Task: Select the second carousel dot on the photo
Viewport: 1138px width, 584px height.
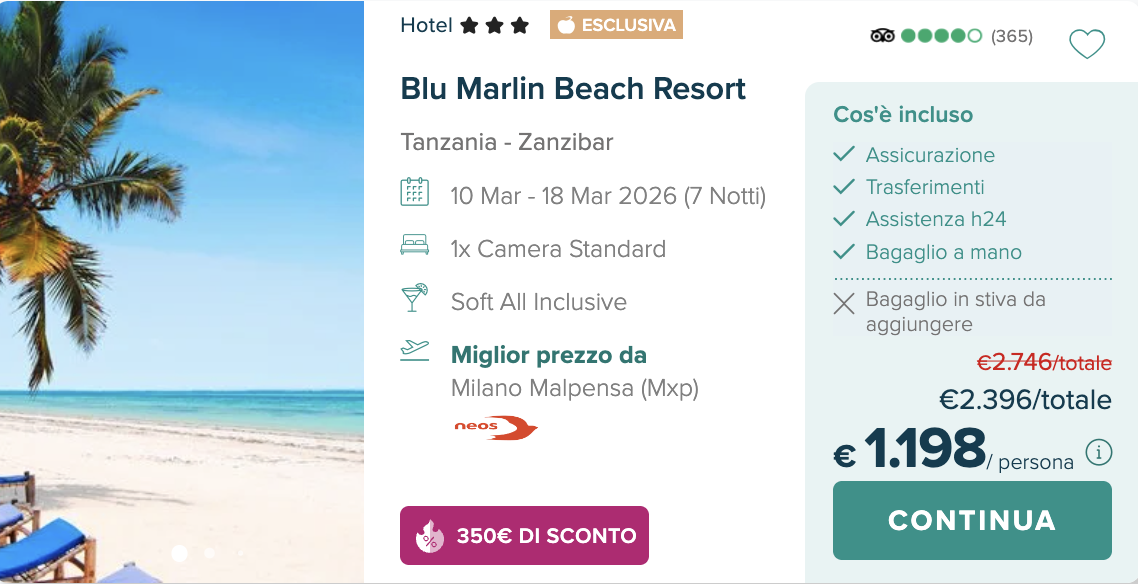Action: pos(209,551)
